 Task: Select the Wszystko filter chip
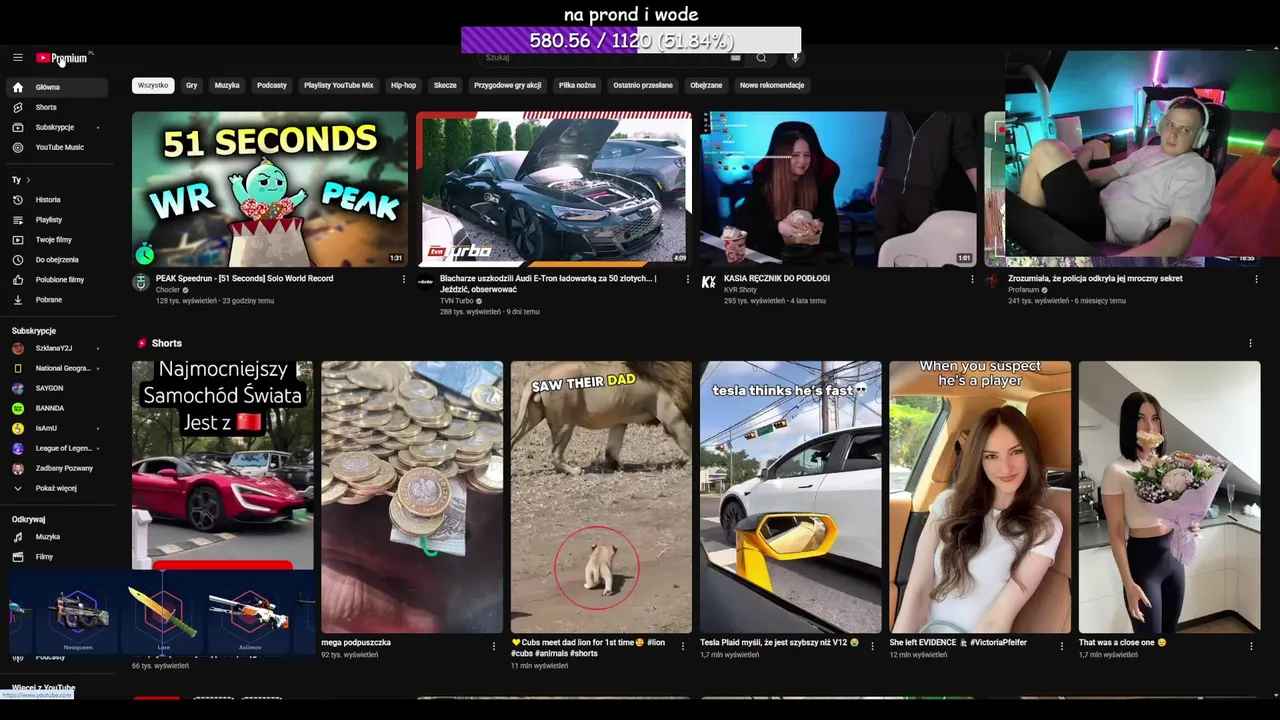153,86
